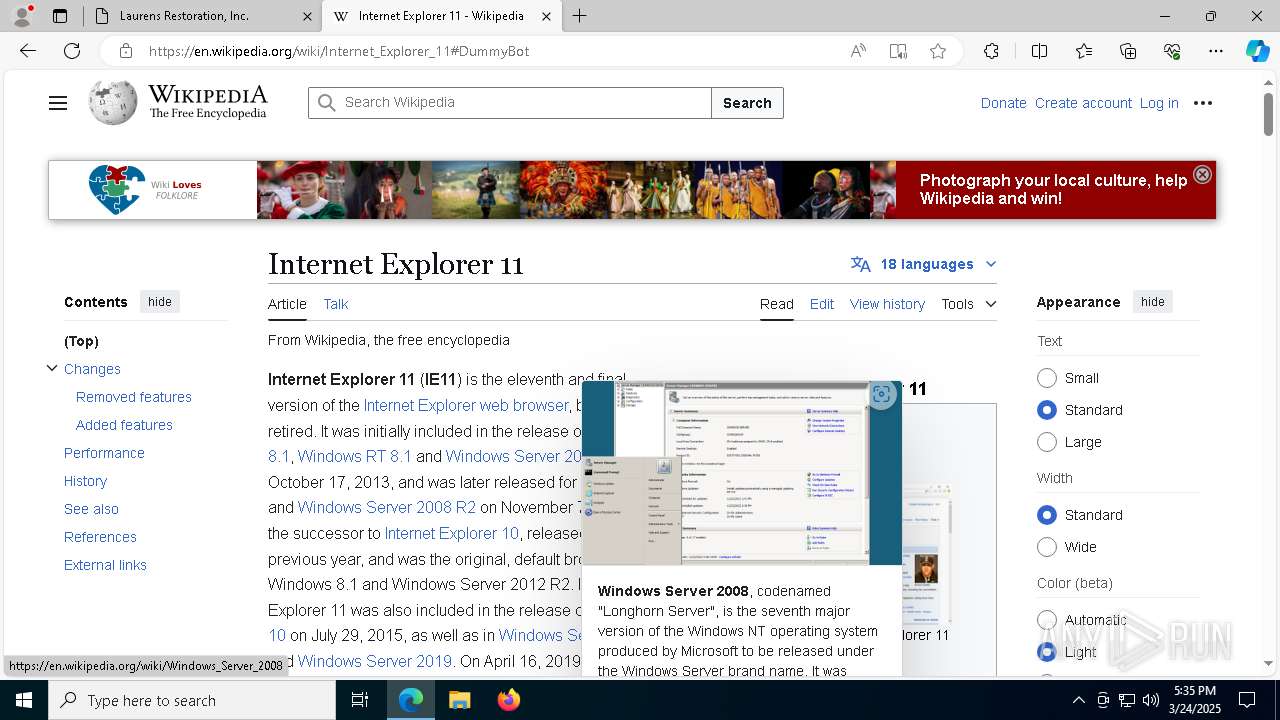Click Create account link
The height and width of the screenshot is (720, 1280).
click(x=1083, y=103)
